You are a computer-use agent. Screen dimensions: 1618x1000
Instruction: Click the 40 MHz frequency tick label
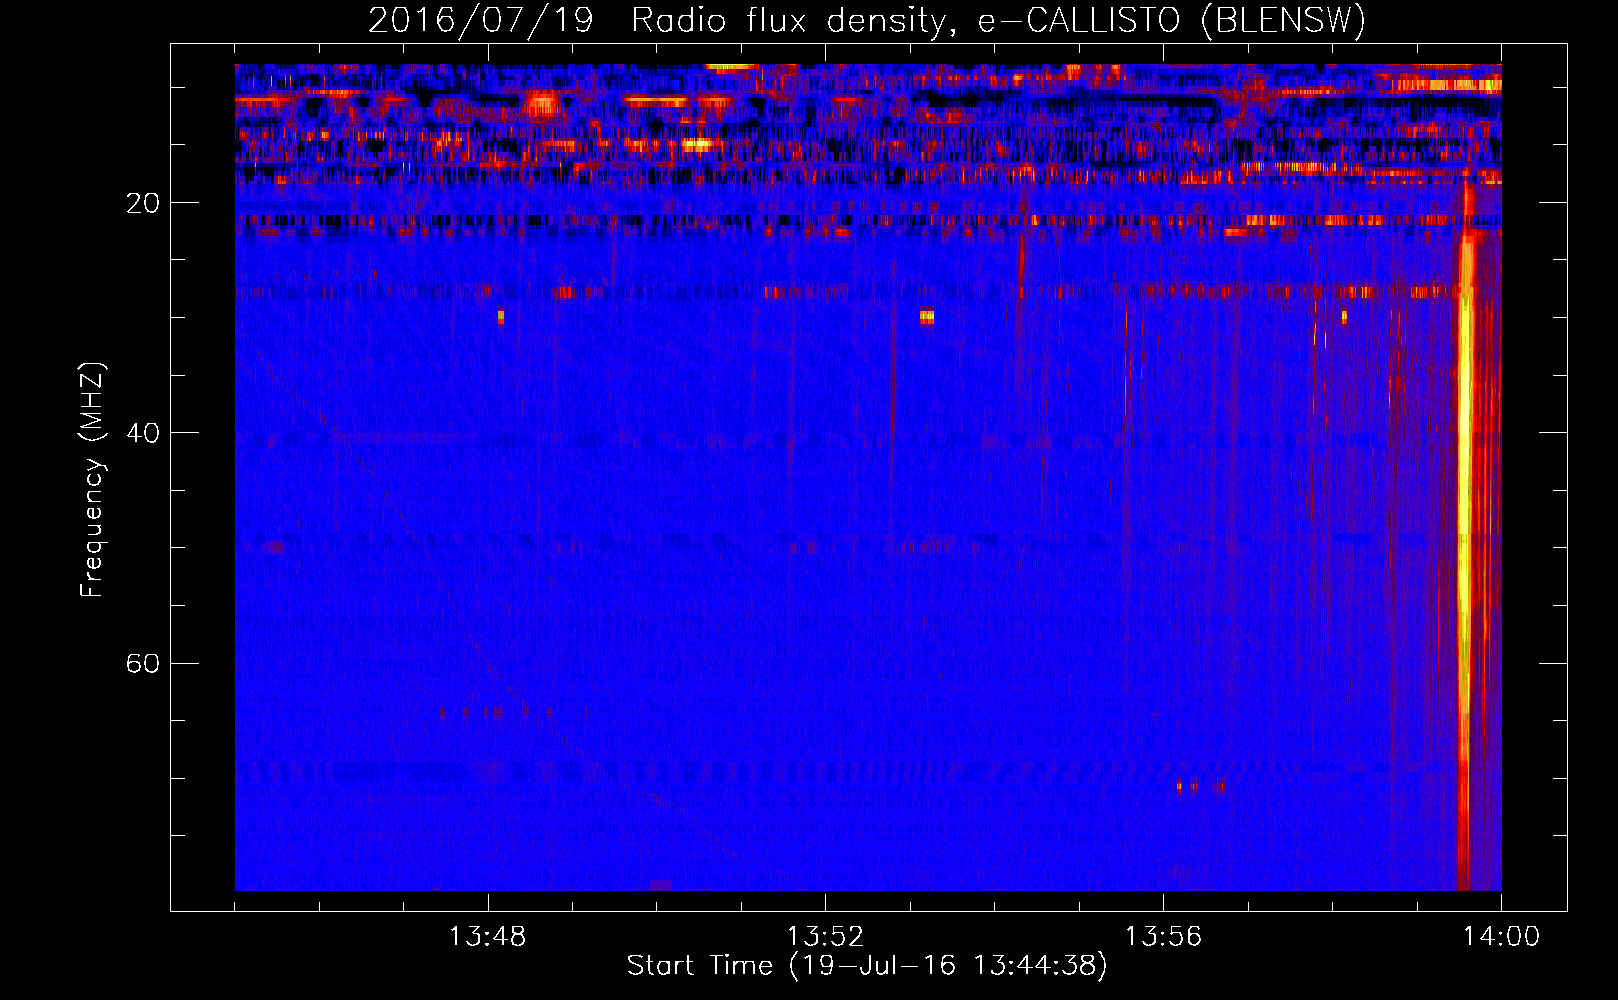(x=143, y=433)
